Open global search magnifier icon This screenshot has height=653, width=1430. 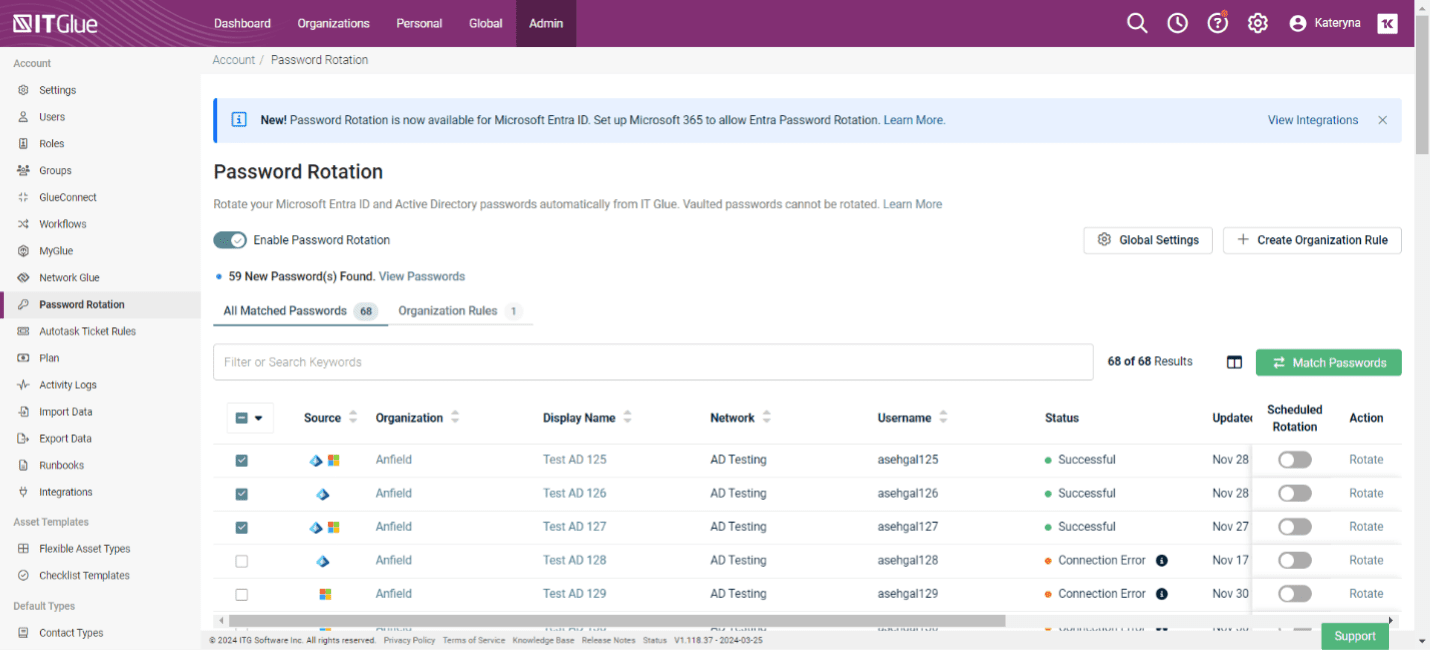pos(1137,22)
